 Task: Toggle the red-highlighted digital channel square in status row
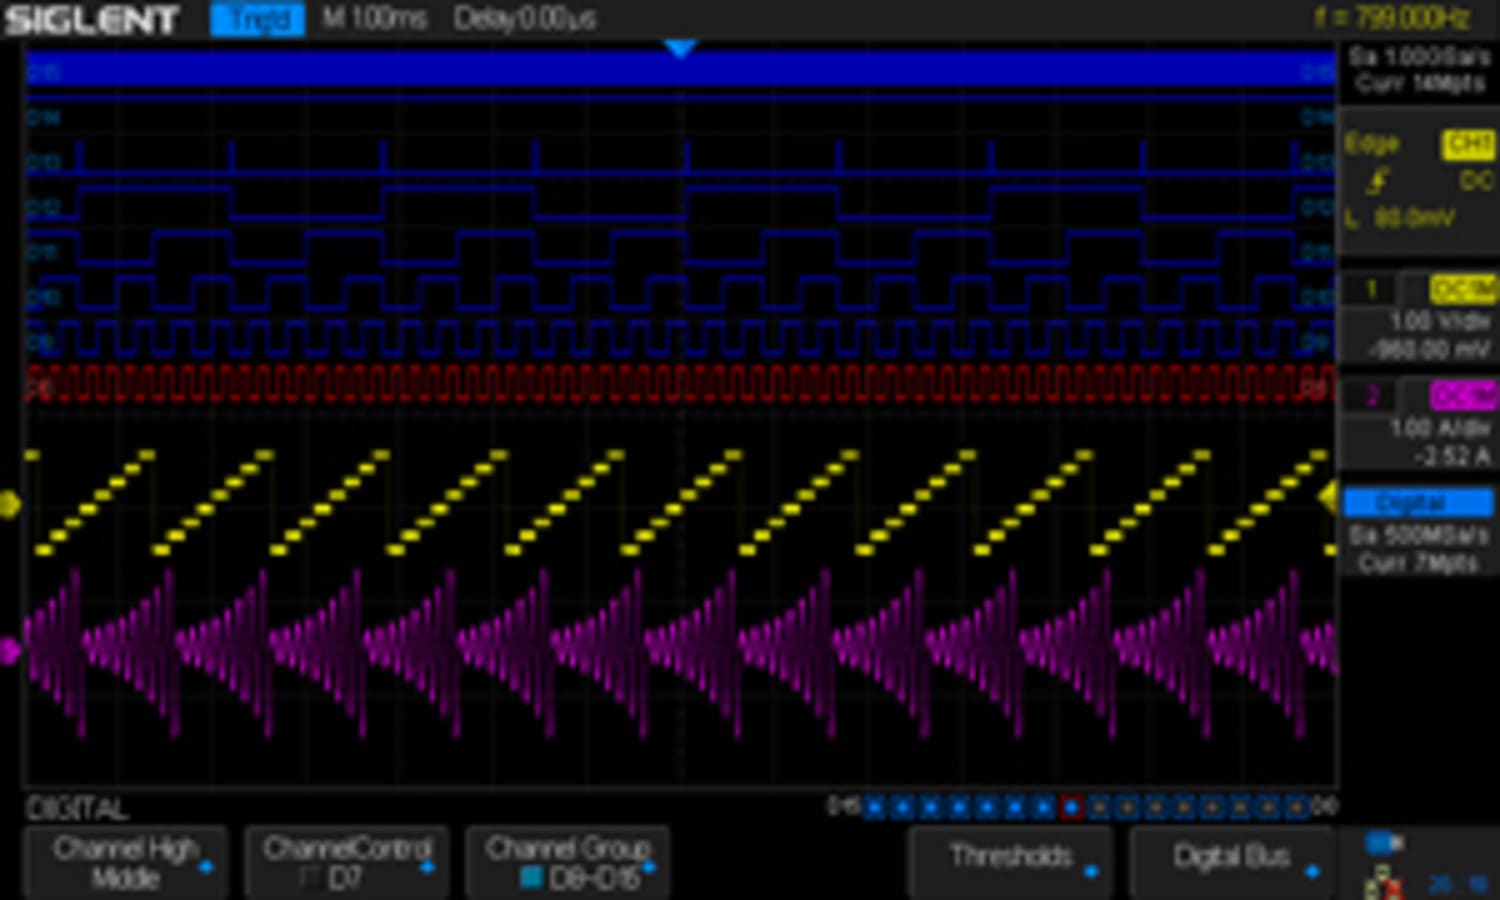coord(1073,804)
